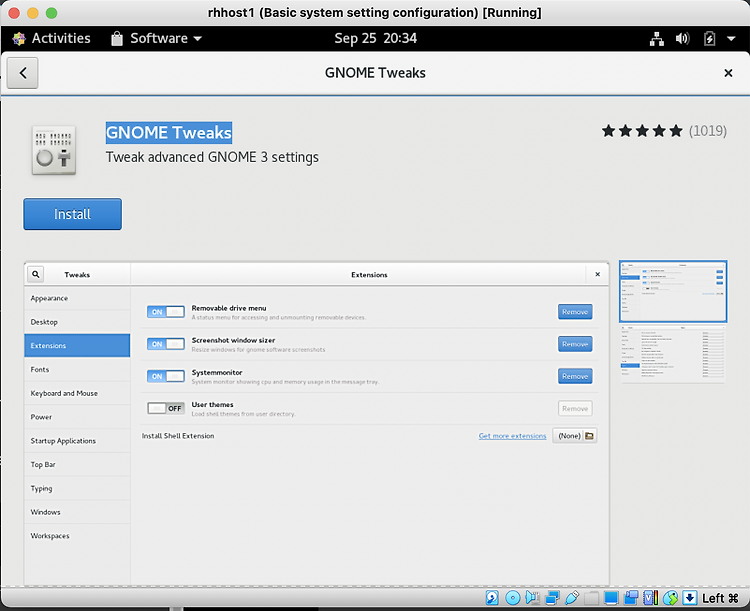Screen dimensions: 750x611
Task: Click the VirtualBox shared folders icon
Action: (x=592, y=598)
